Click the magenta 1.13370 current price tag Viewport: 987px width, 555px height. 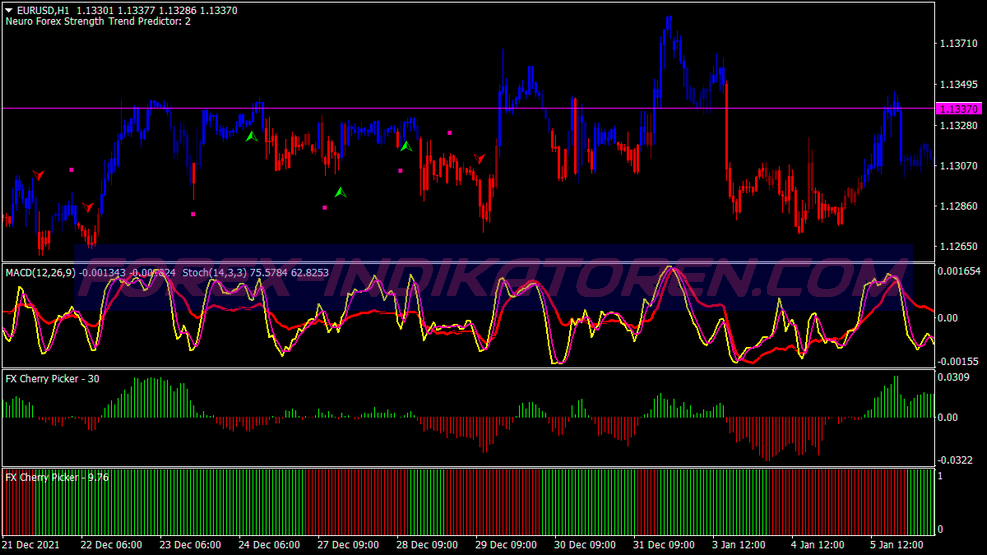click(959, 109)
